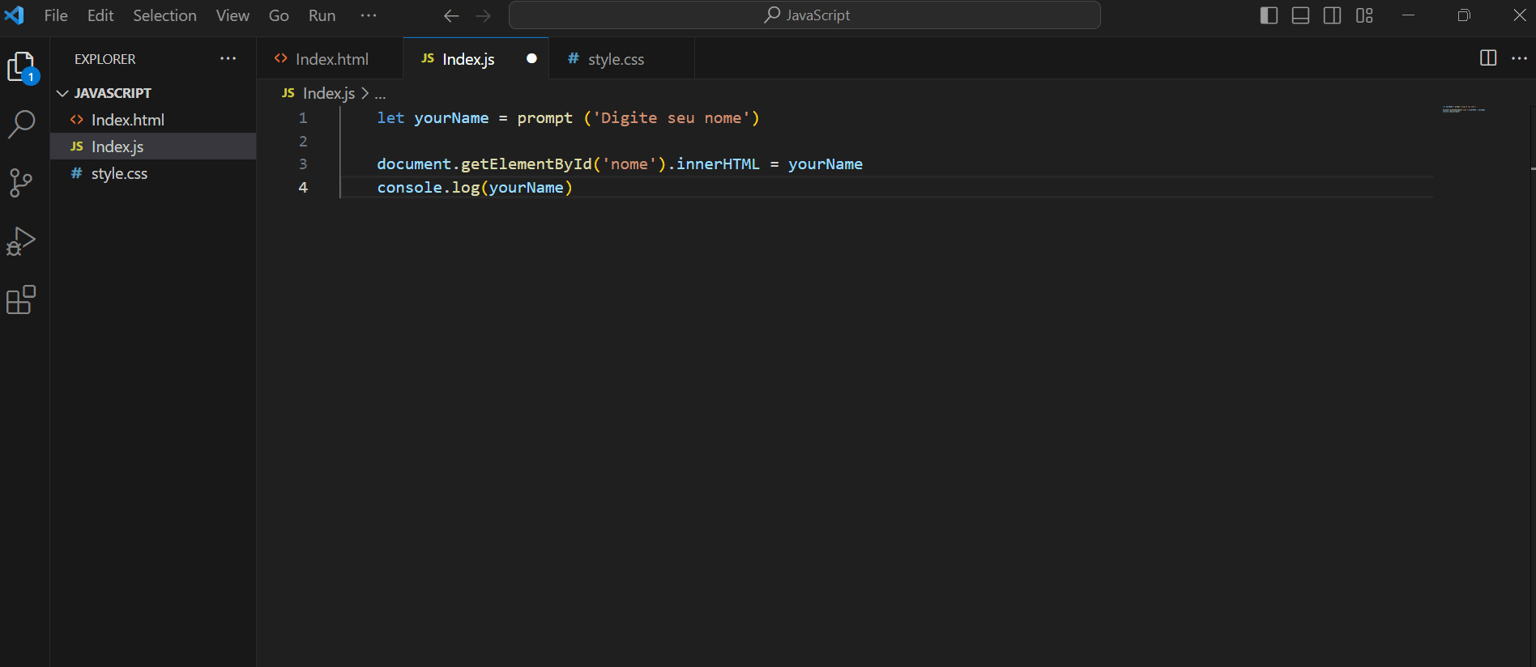Viewport: 1536px width, 667px height.
Task: Open the Extensions view icon
Action: click(21, 300)
